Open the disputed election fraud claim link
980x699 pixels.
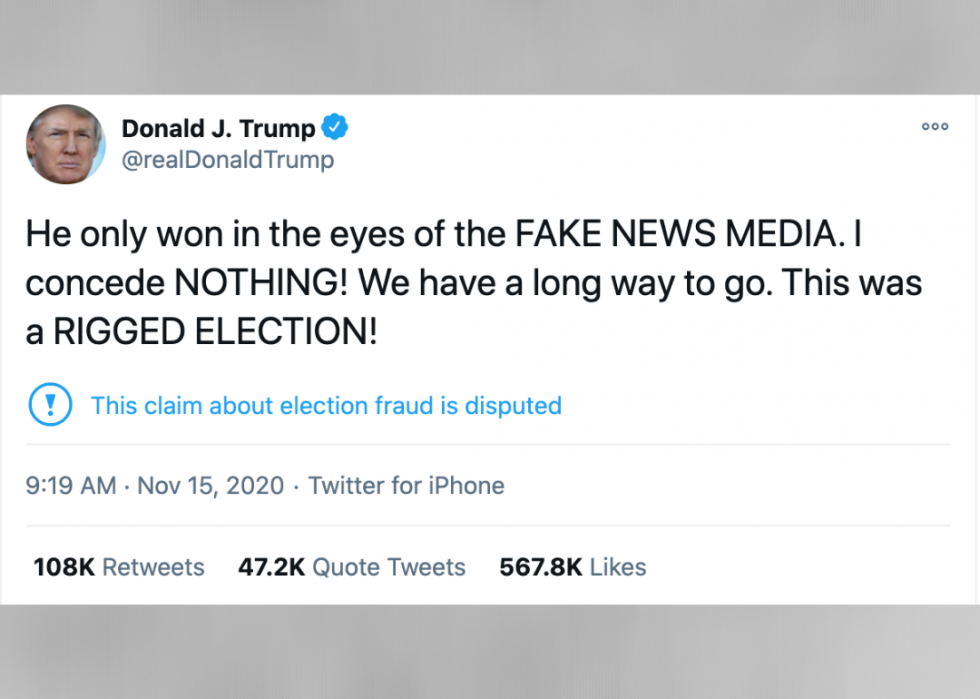pyautogui.click(x=326, y=405)
